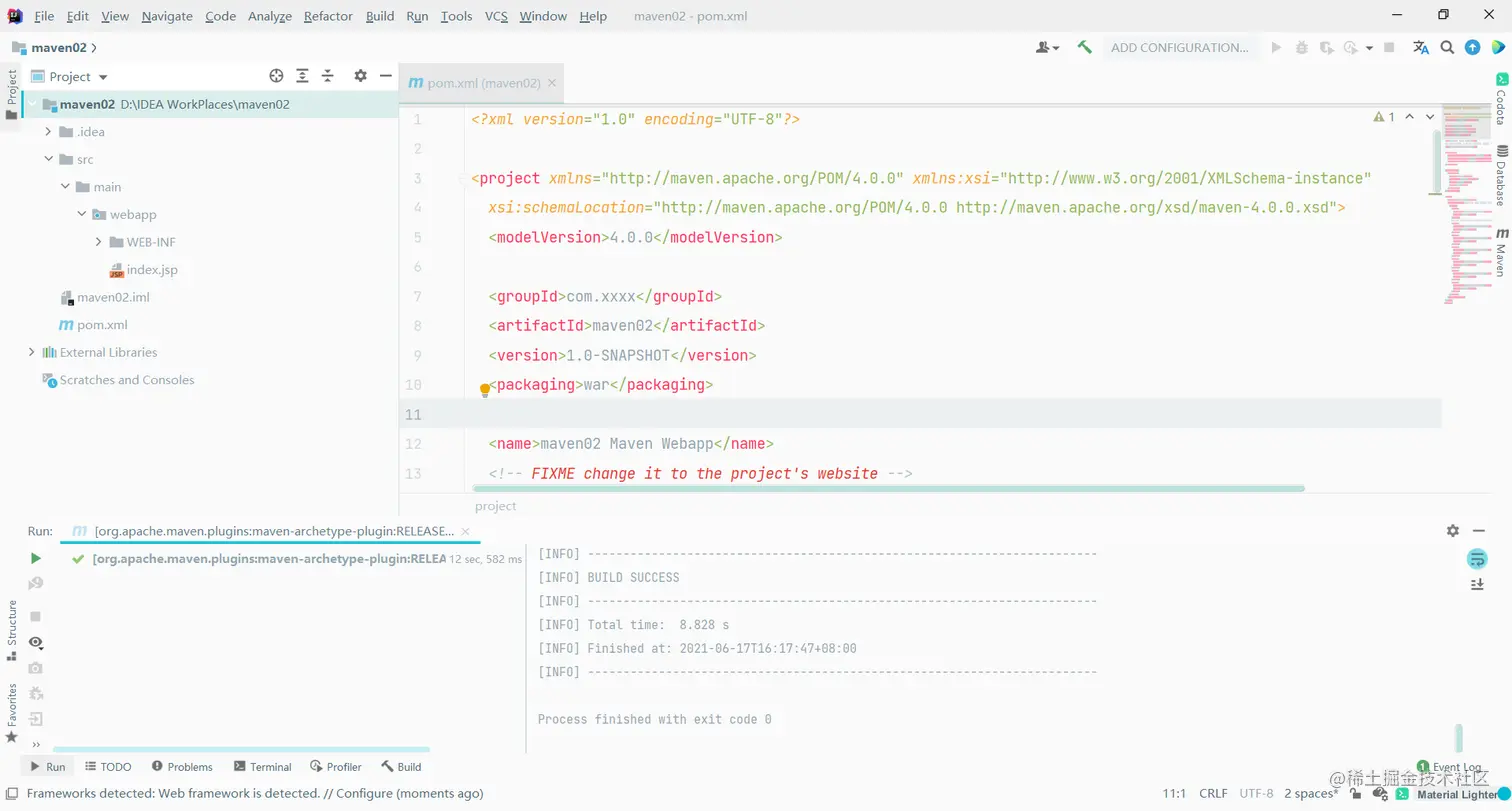This screenshot has height=811, width=1512.
Task: Open Project panel gear settings
Action: tap(360, 76)
